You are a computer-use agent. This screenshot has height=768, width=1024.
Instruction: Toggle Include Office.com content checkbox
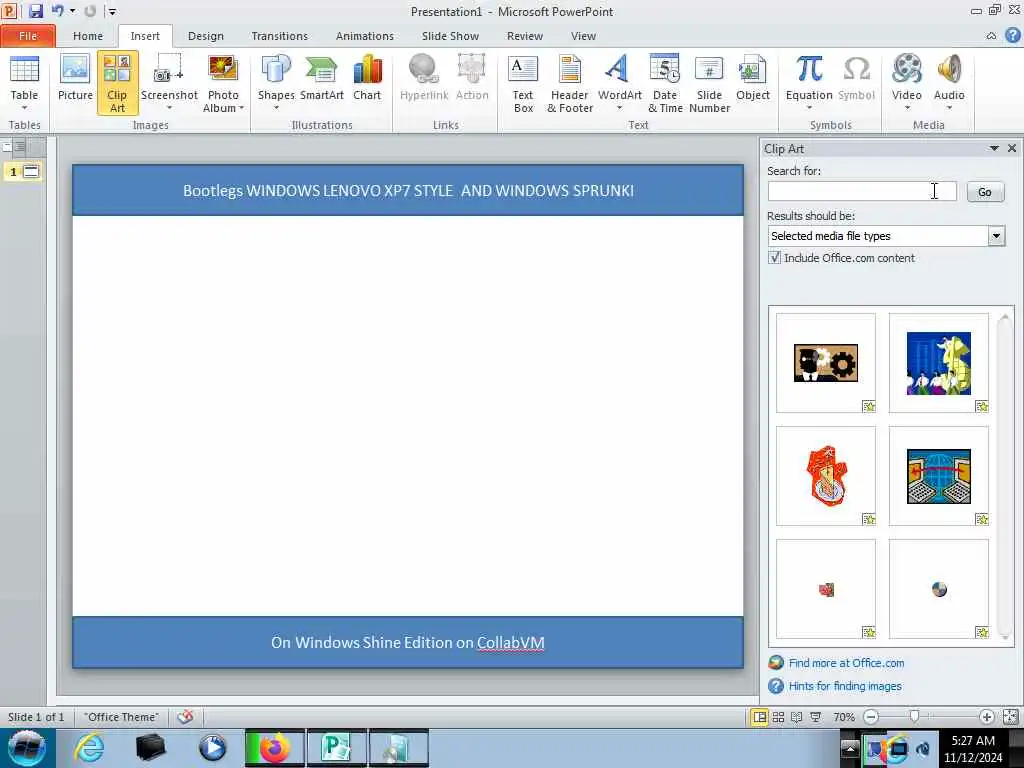pos(775,258)
